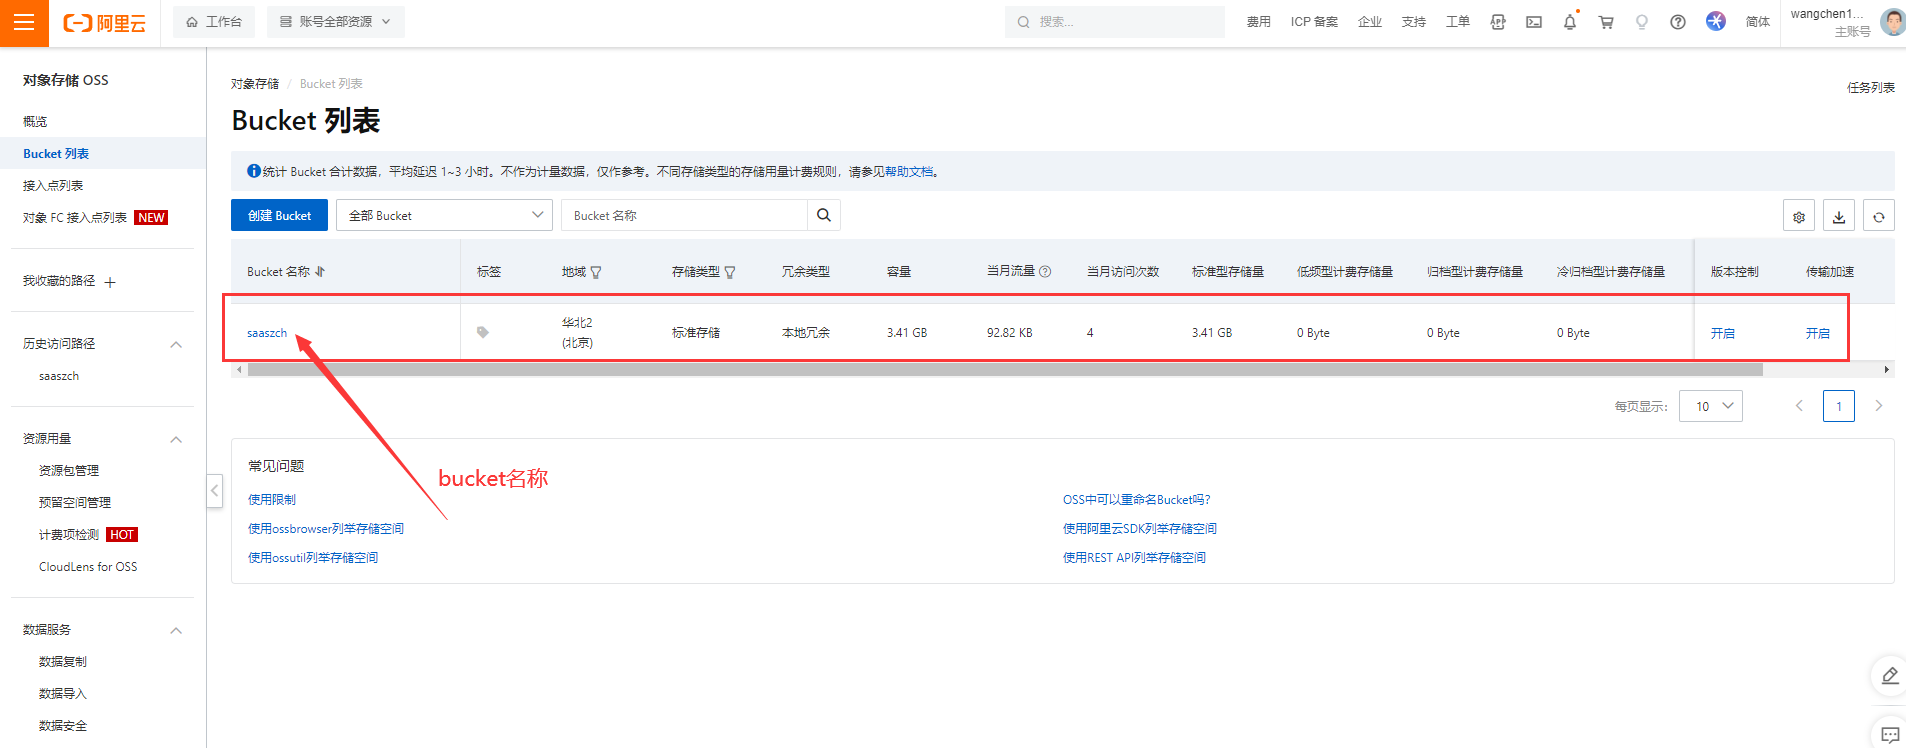Open the page size dropdown showing 10

[1710, 406]
